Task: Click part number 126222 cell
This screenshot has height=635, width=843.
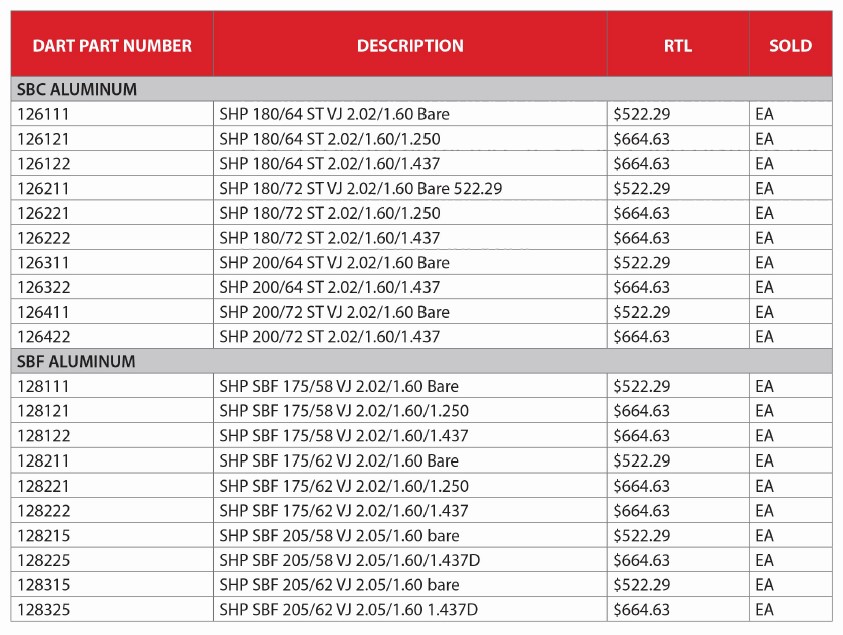Action: click(44, 238)
